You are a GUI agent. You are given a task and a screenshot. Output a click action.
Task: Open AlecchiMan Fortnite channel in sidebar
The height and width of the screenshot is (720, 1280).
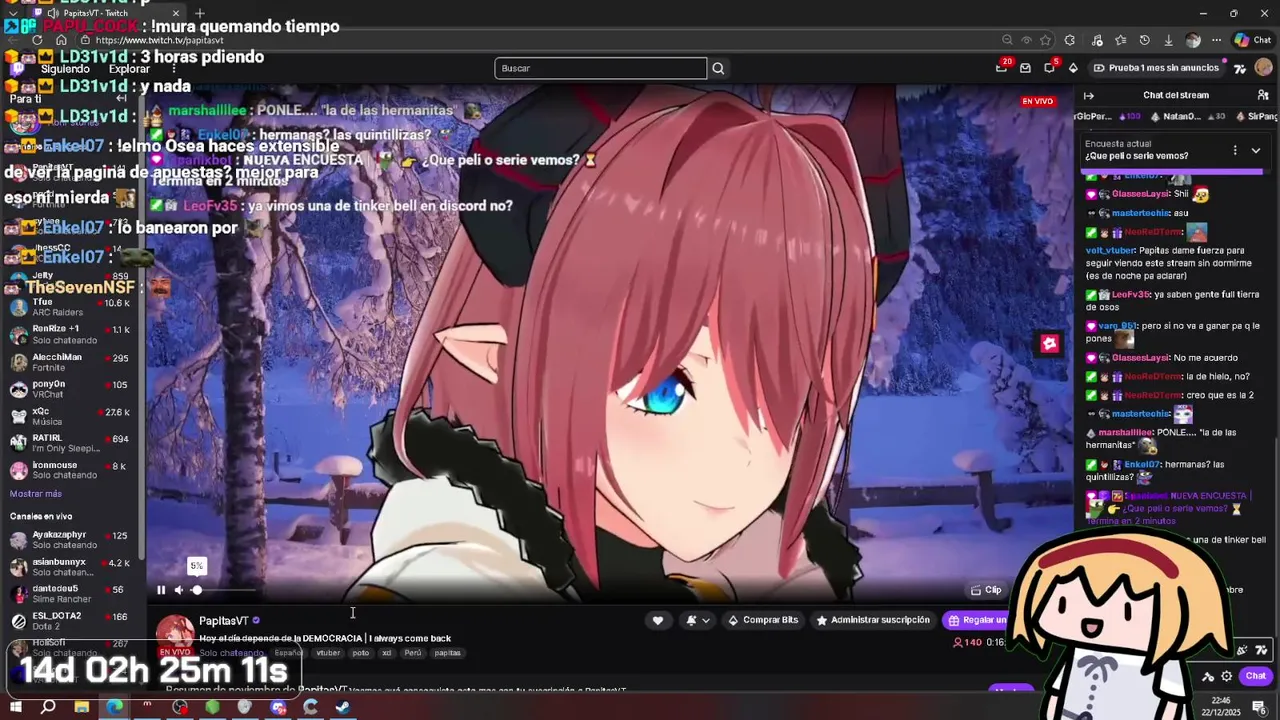point(70,362)
